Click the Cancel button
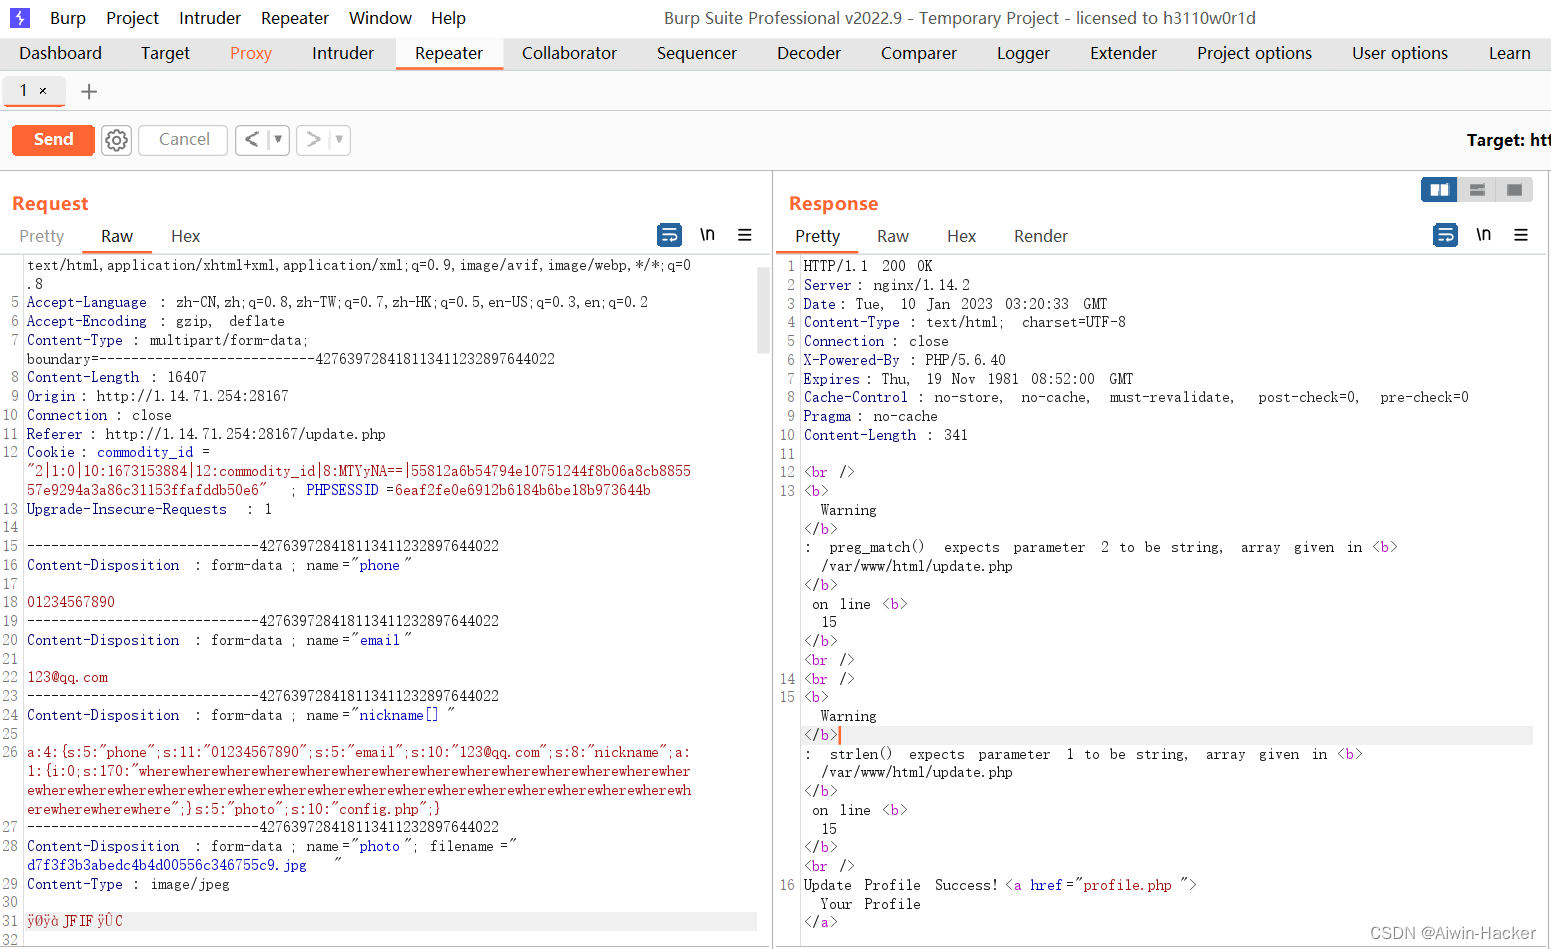 coord(184,140)
